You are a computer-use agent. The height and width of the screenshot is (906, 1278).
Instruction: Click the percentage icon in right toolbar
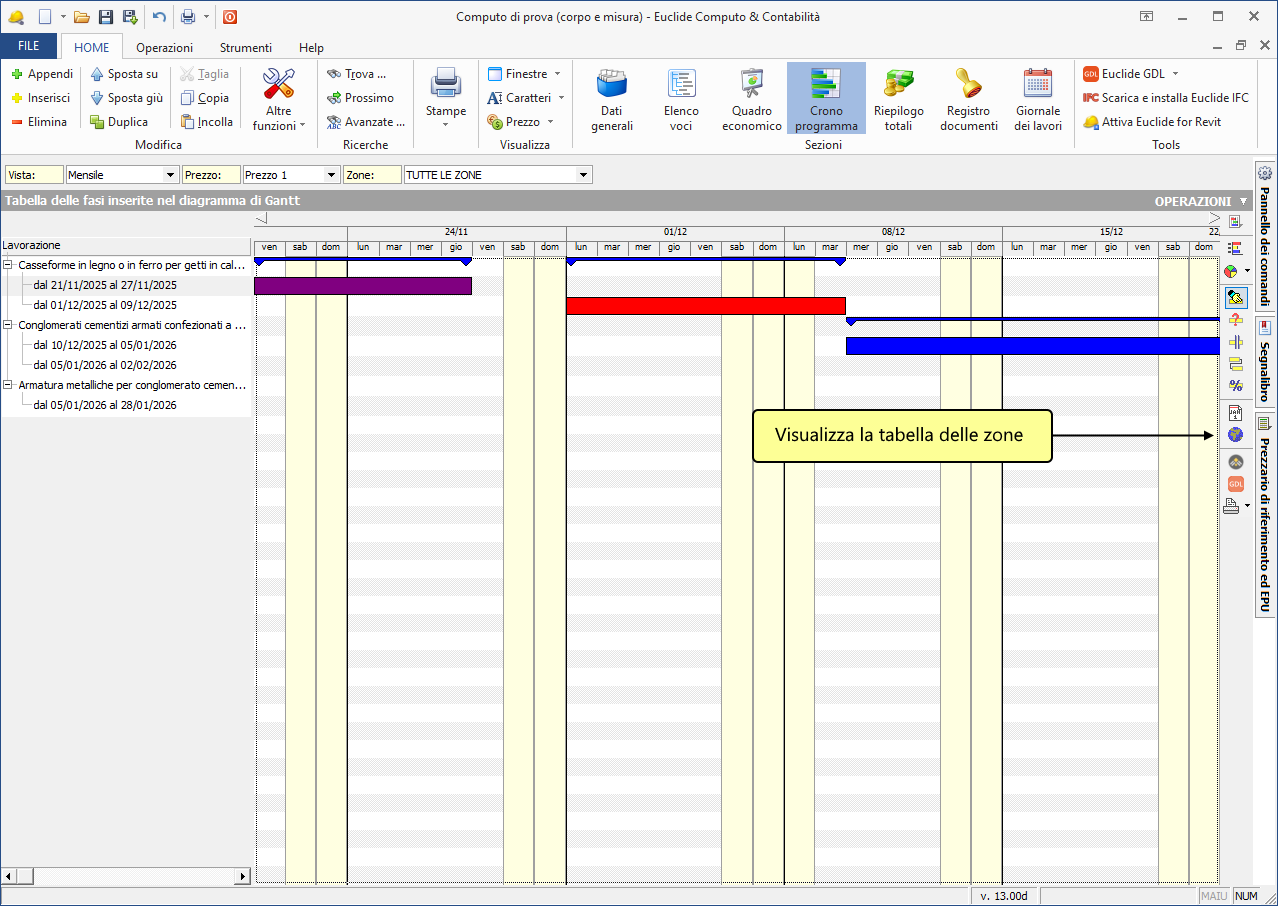(1235, 386)
